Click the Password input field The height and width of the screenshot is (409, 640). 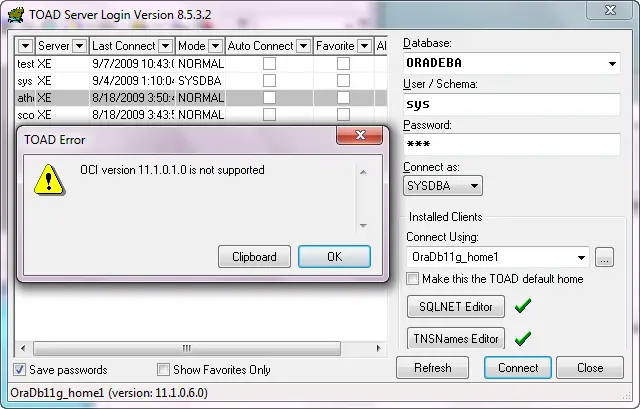click(x=511, y=144)
